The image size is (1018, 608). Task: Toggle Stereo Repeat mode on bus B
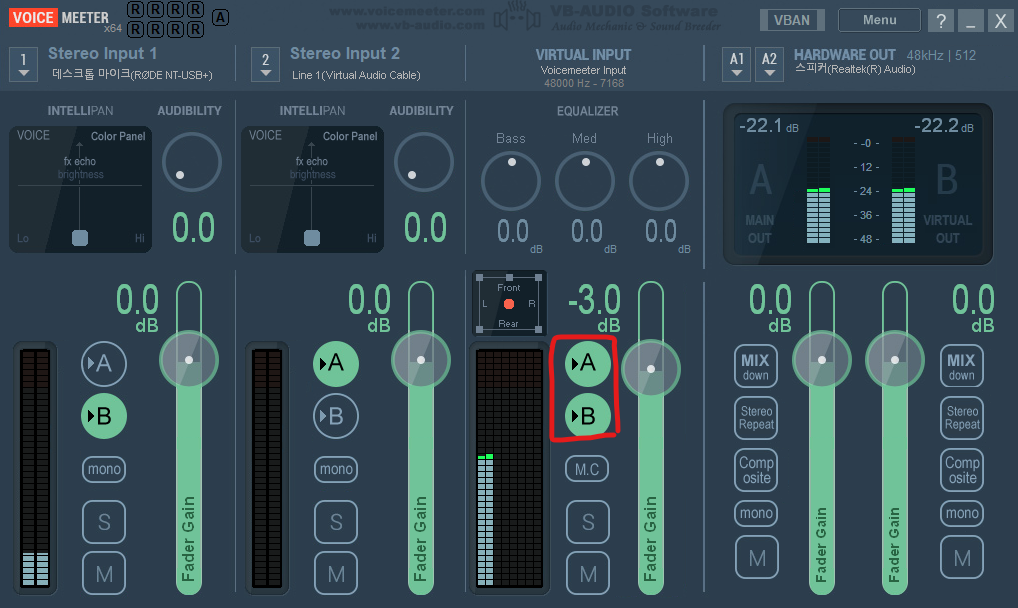pos(962,418)
